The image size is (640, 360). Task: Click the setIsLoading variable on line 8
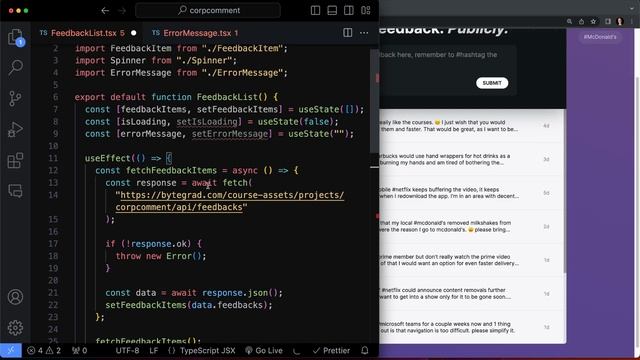207,122
